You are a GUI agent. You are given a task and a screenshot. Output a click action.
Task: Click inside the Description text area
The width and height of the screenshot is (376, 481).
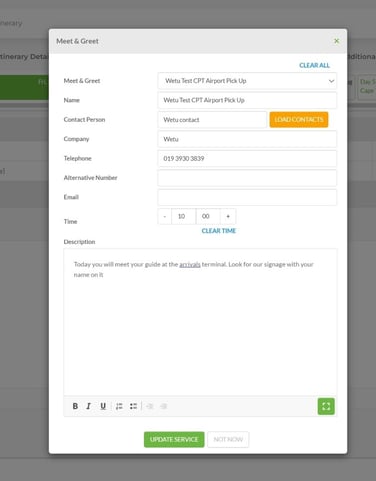pos(200,322)
